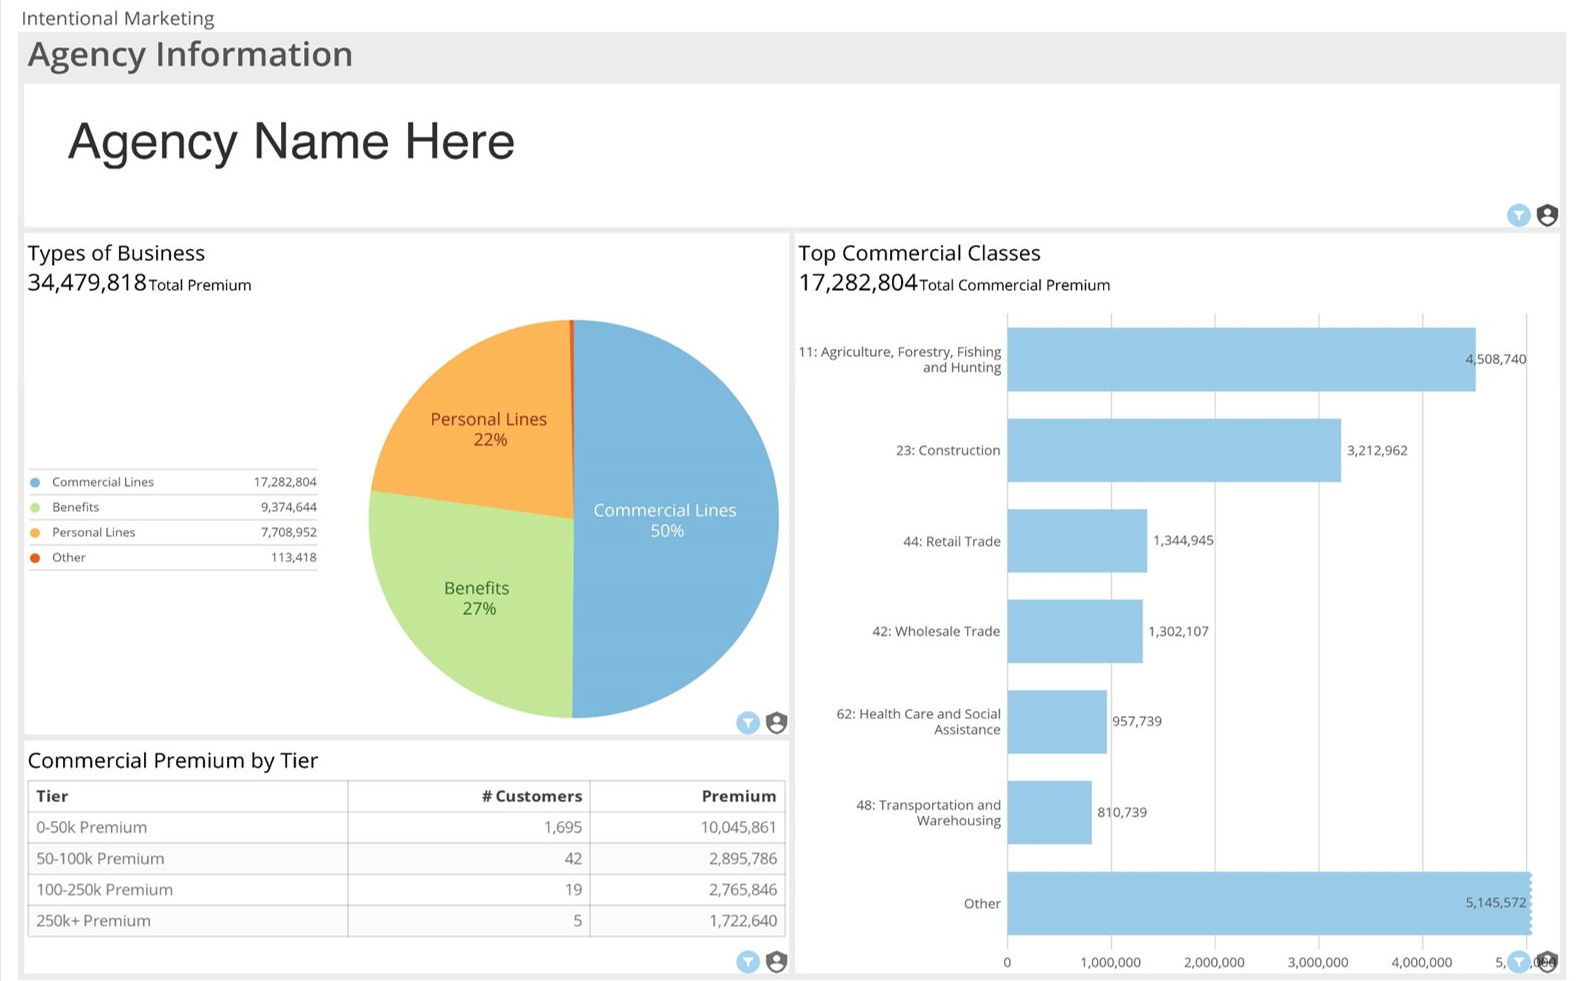Sort table by Premium column header
Screen dimensions: 1583x981
[x=738, y=796]
